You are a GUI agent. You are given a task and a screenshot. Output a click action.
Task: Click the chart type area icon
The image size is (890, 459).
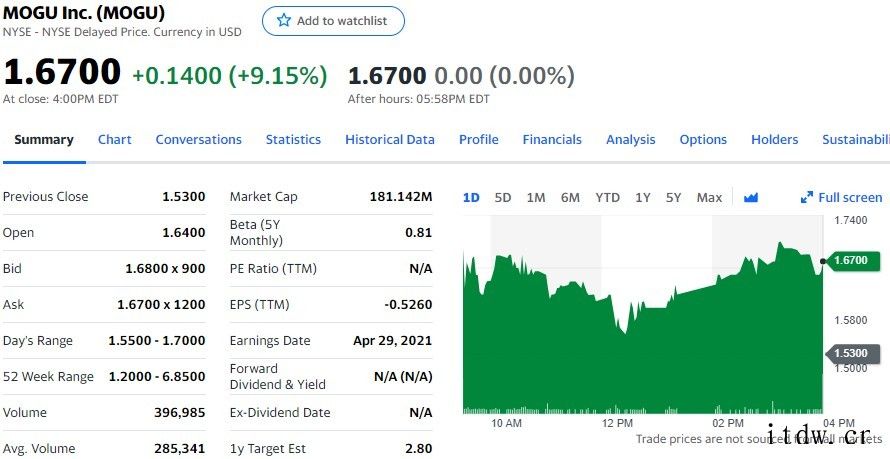(751, 197)
